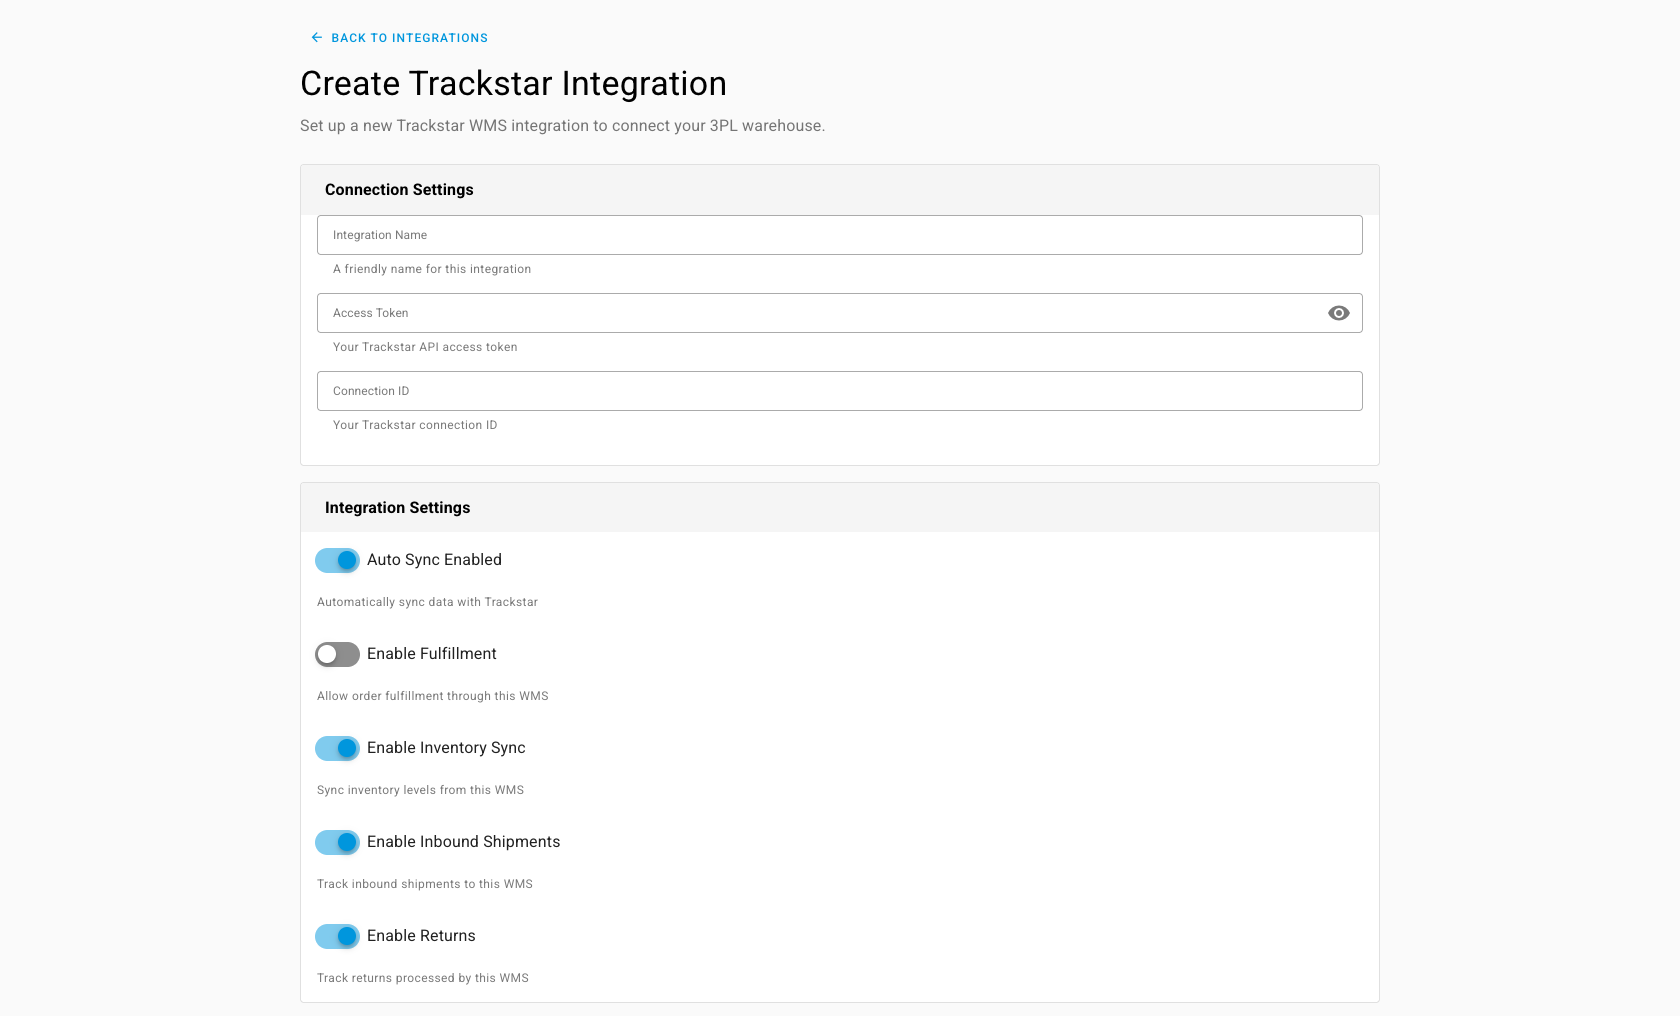
Task: Turn on Enable Fulfillment toggle
Action: click(337, 654)
